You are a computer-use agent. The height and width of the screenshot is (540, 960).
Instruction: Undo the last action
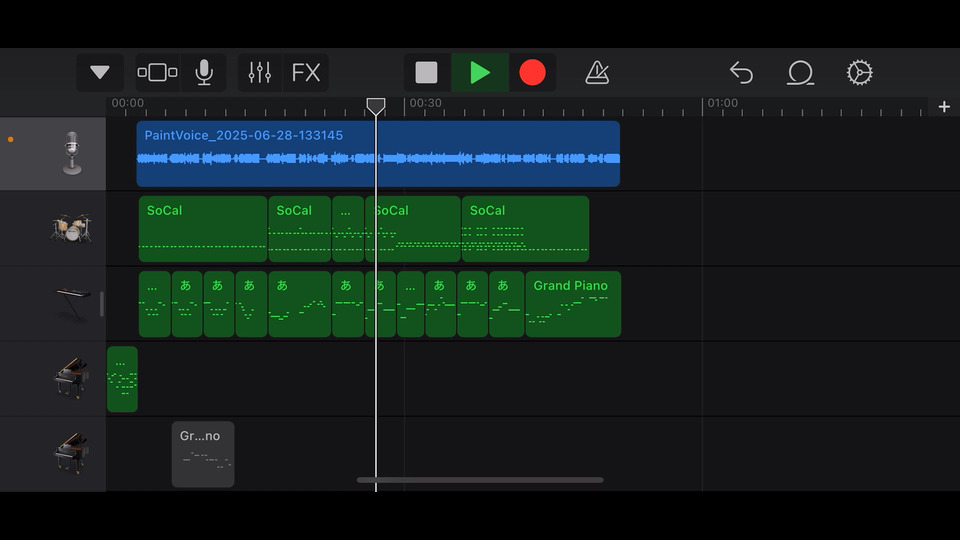click(741, 73)
